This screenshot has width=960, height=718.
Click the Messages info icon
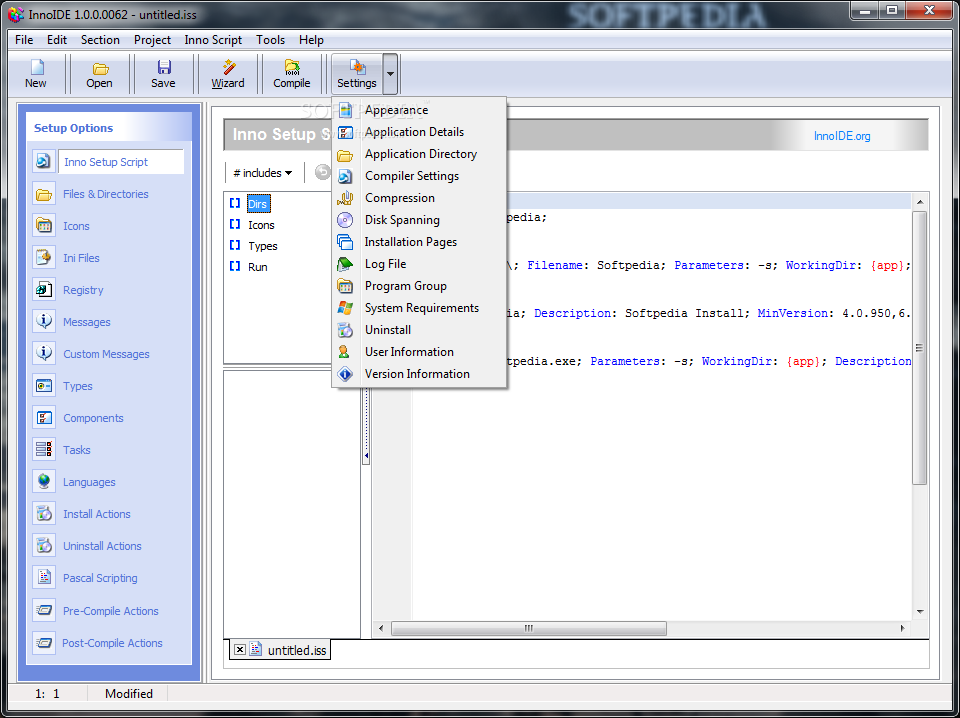tap(43, 321)
